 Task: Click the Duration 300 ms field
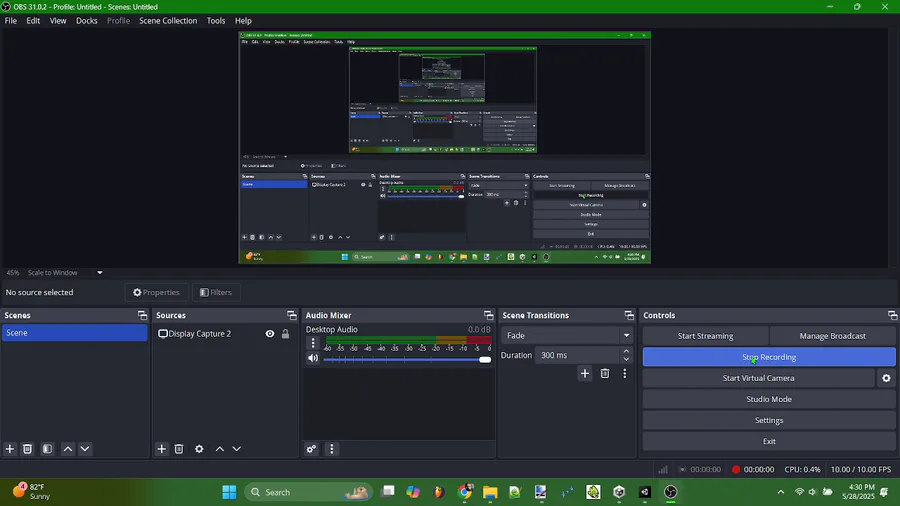(x=579, y=355)
